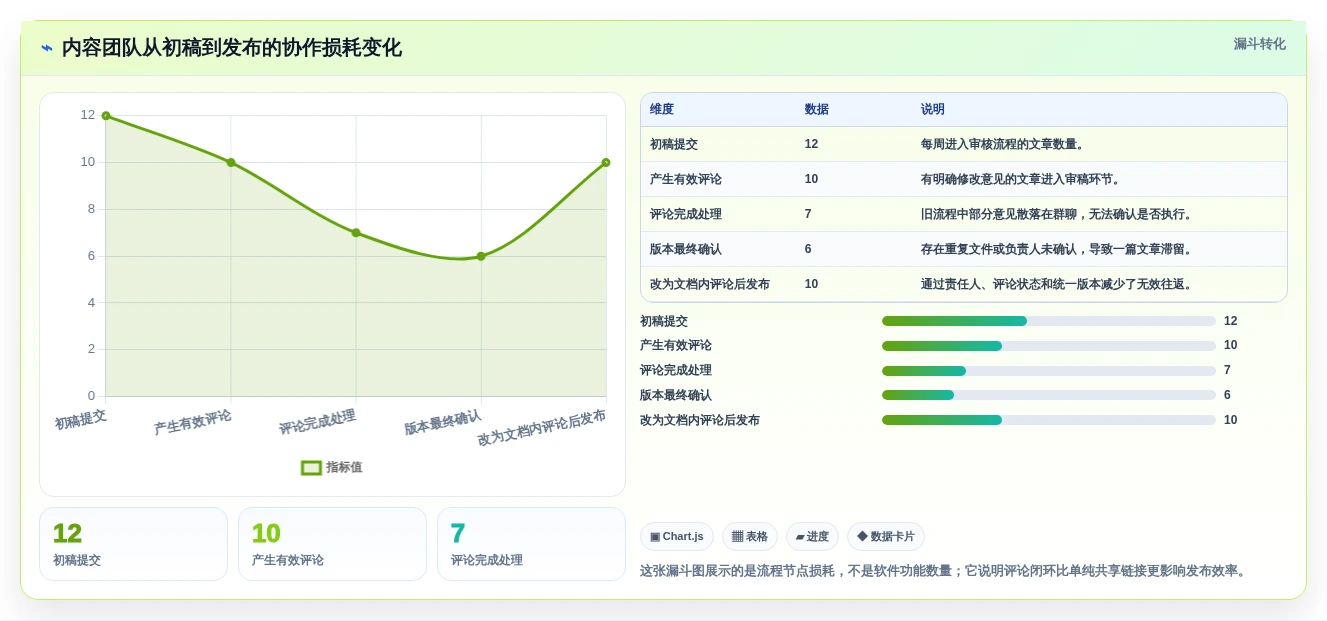Click the description about 存在重复文件或负责人未确认
This screenshot has height=621, width=1327.
click(1057, 249)
